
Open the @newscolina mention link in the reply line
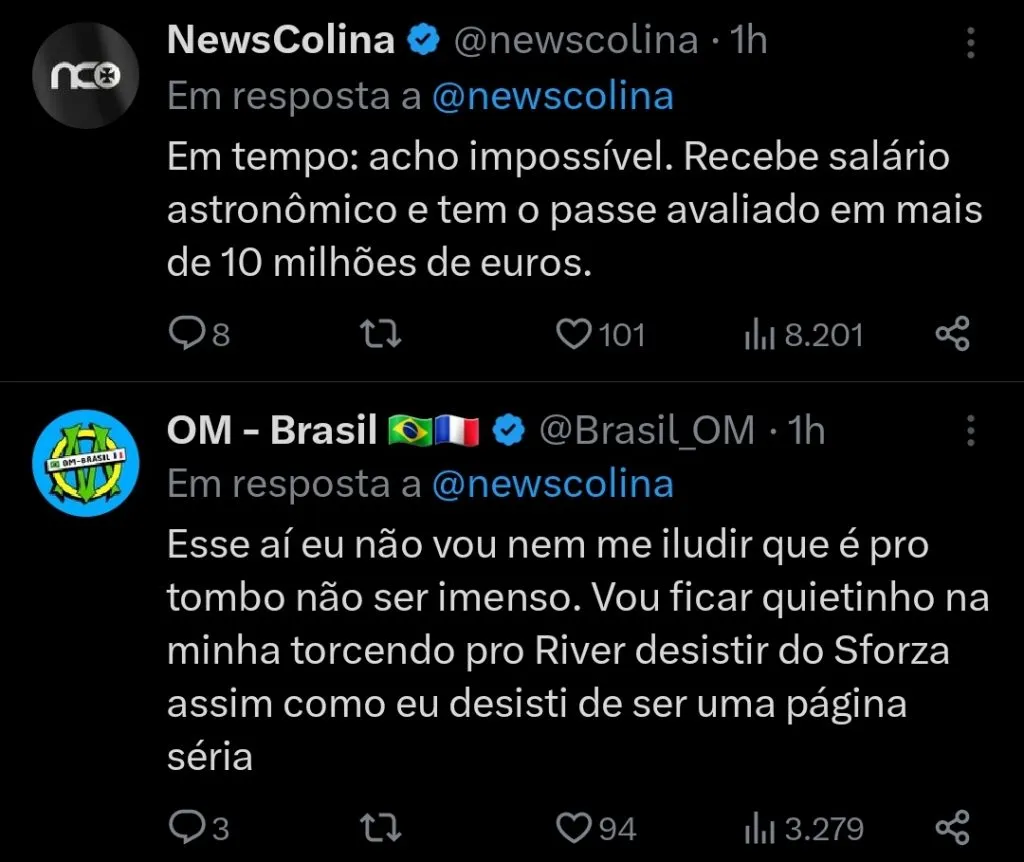(x=553, y=95)
